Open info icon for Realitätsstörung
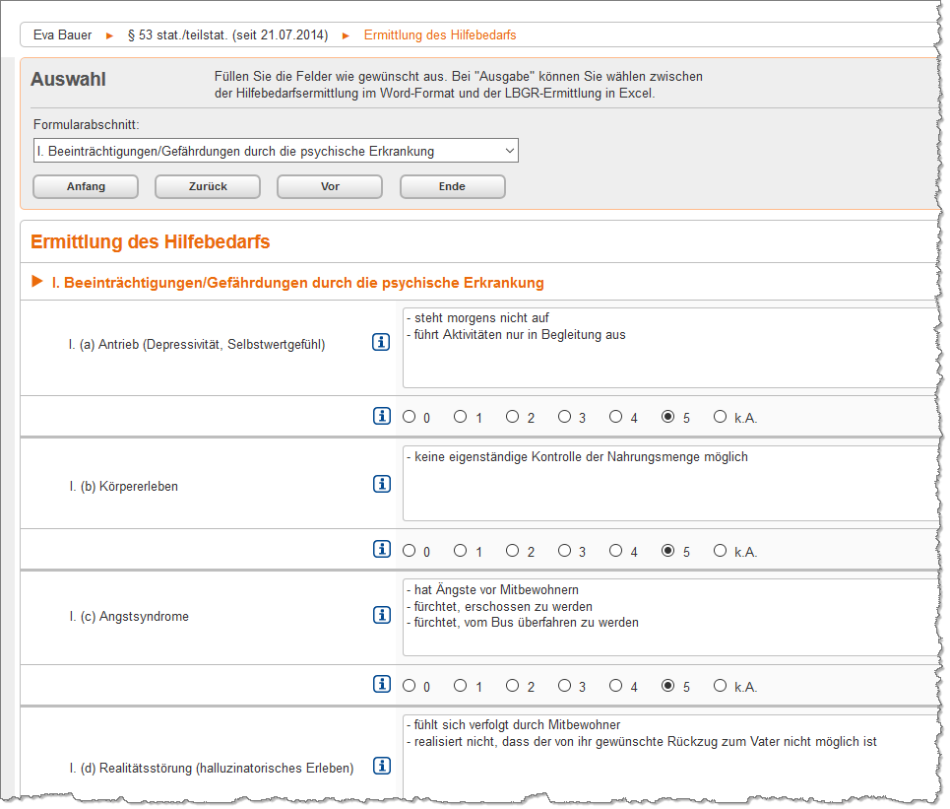The height and width of the screenshot is (809, 950). (x=381, y=766)
